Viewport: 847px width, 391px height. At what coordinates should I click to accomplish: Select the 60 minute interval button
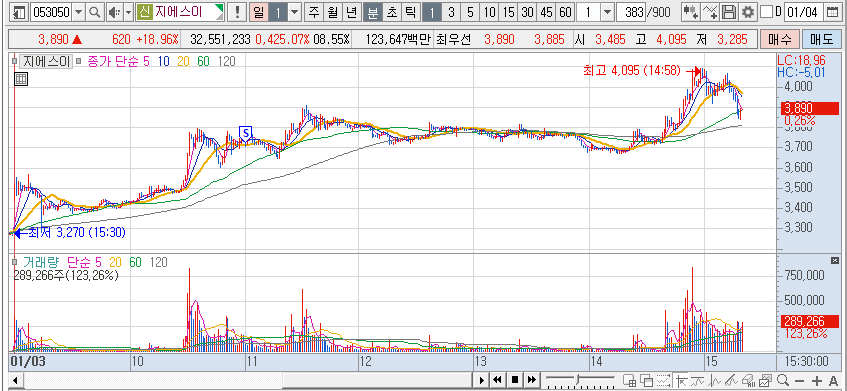(x=566, y=12)
